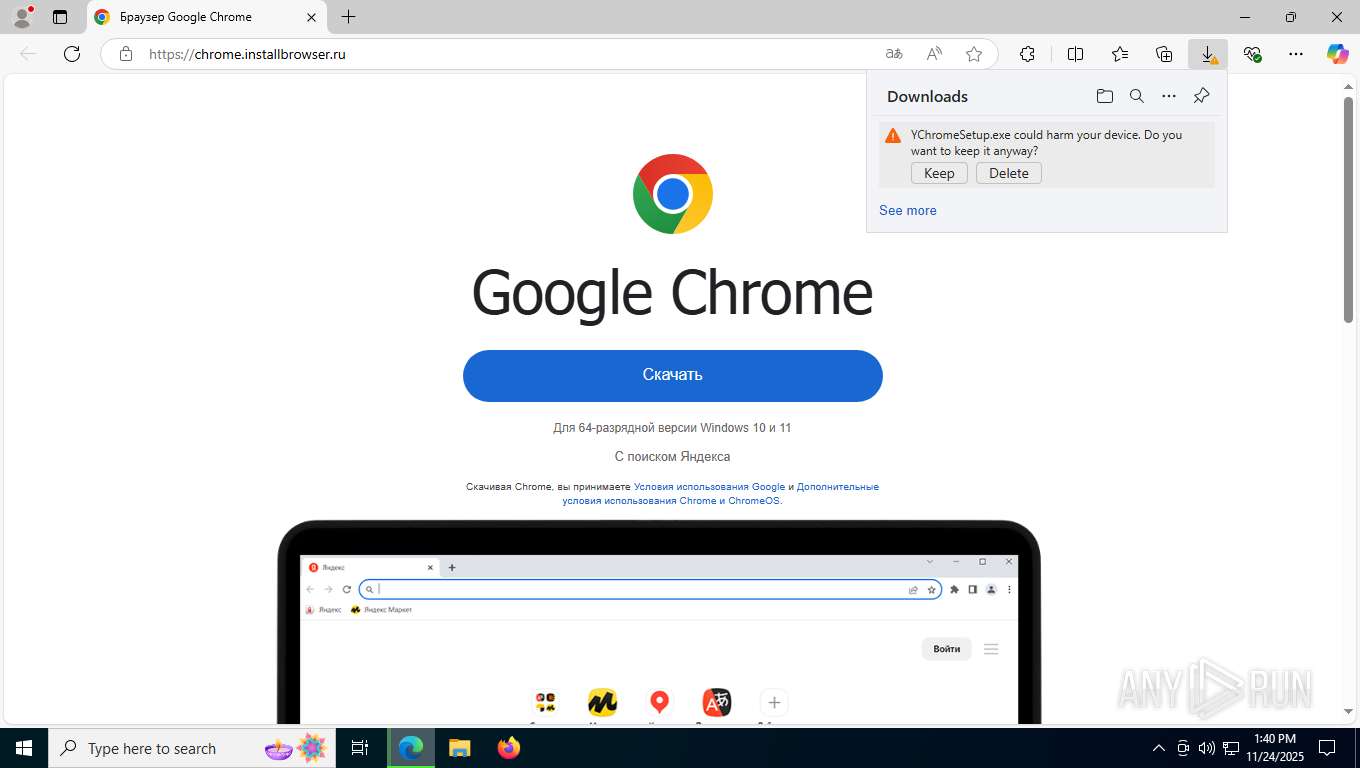The width and height of the screenshot is (1360, 768).
Task: Open the notification center icon
Action: pos(1327,748)
